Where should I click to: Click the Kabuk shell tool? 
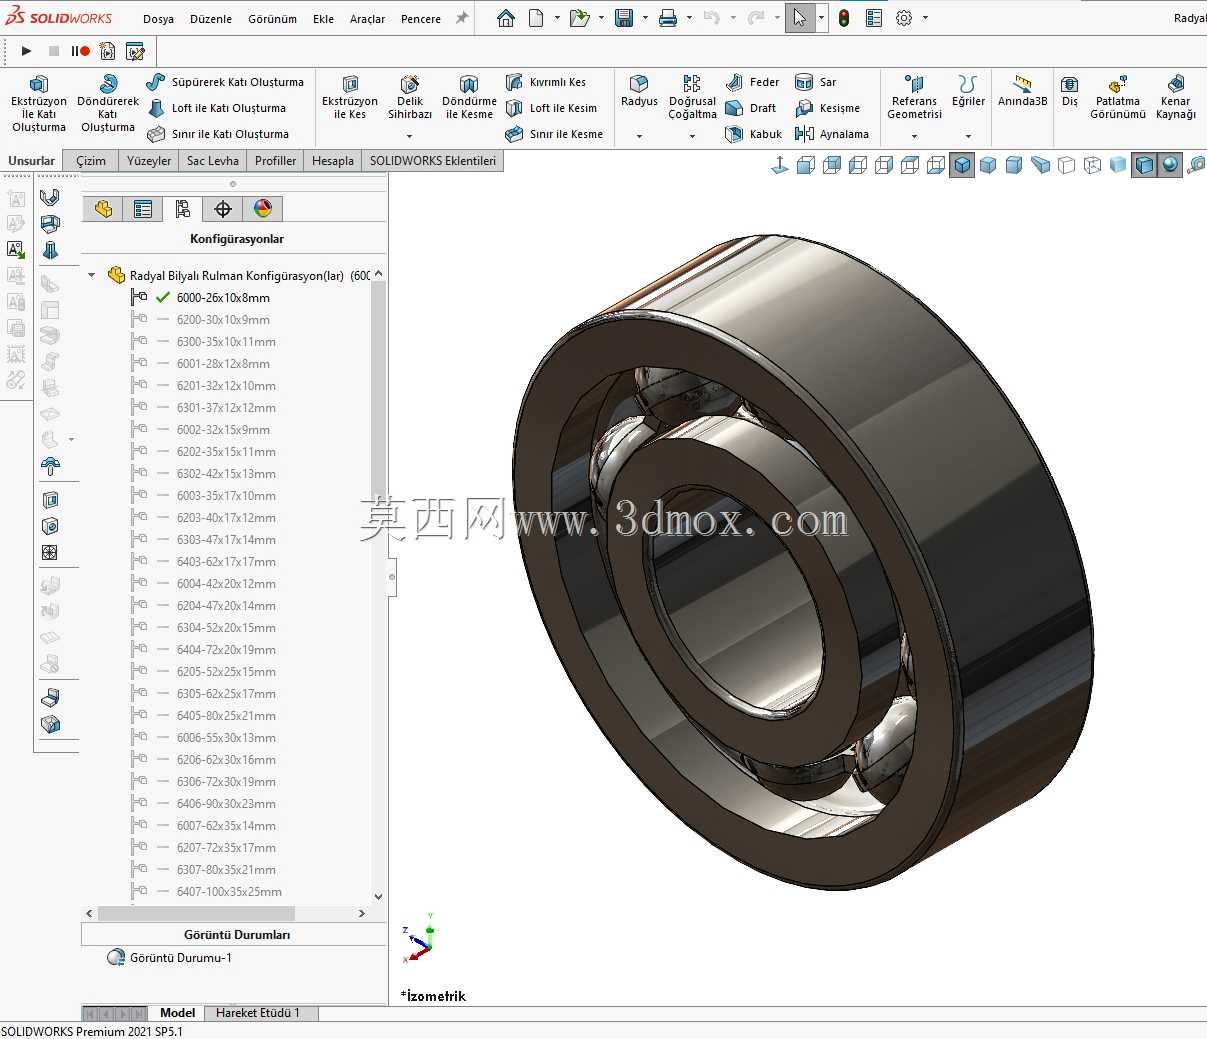754,134
